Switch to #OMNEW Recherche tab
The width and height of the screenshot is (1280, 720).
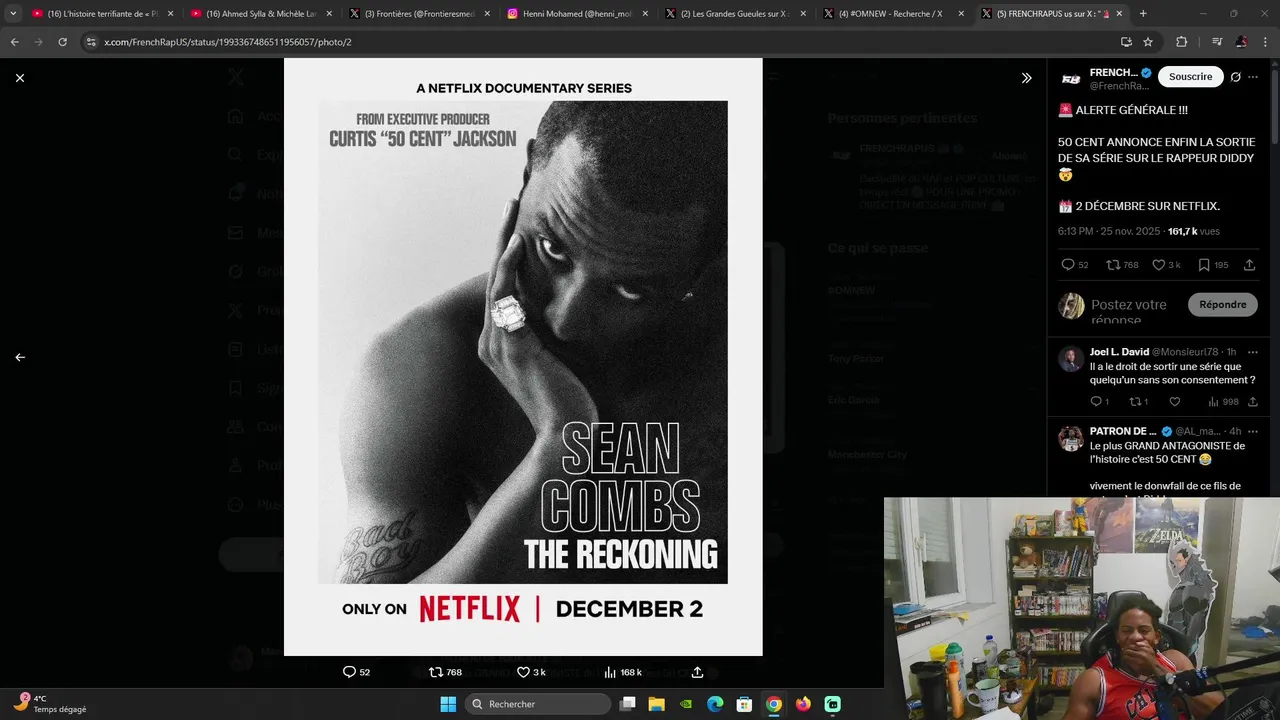coord(894,14)
